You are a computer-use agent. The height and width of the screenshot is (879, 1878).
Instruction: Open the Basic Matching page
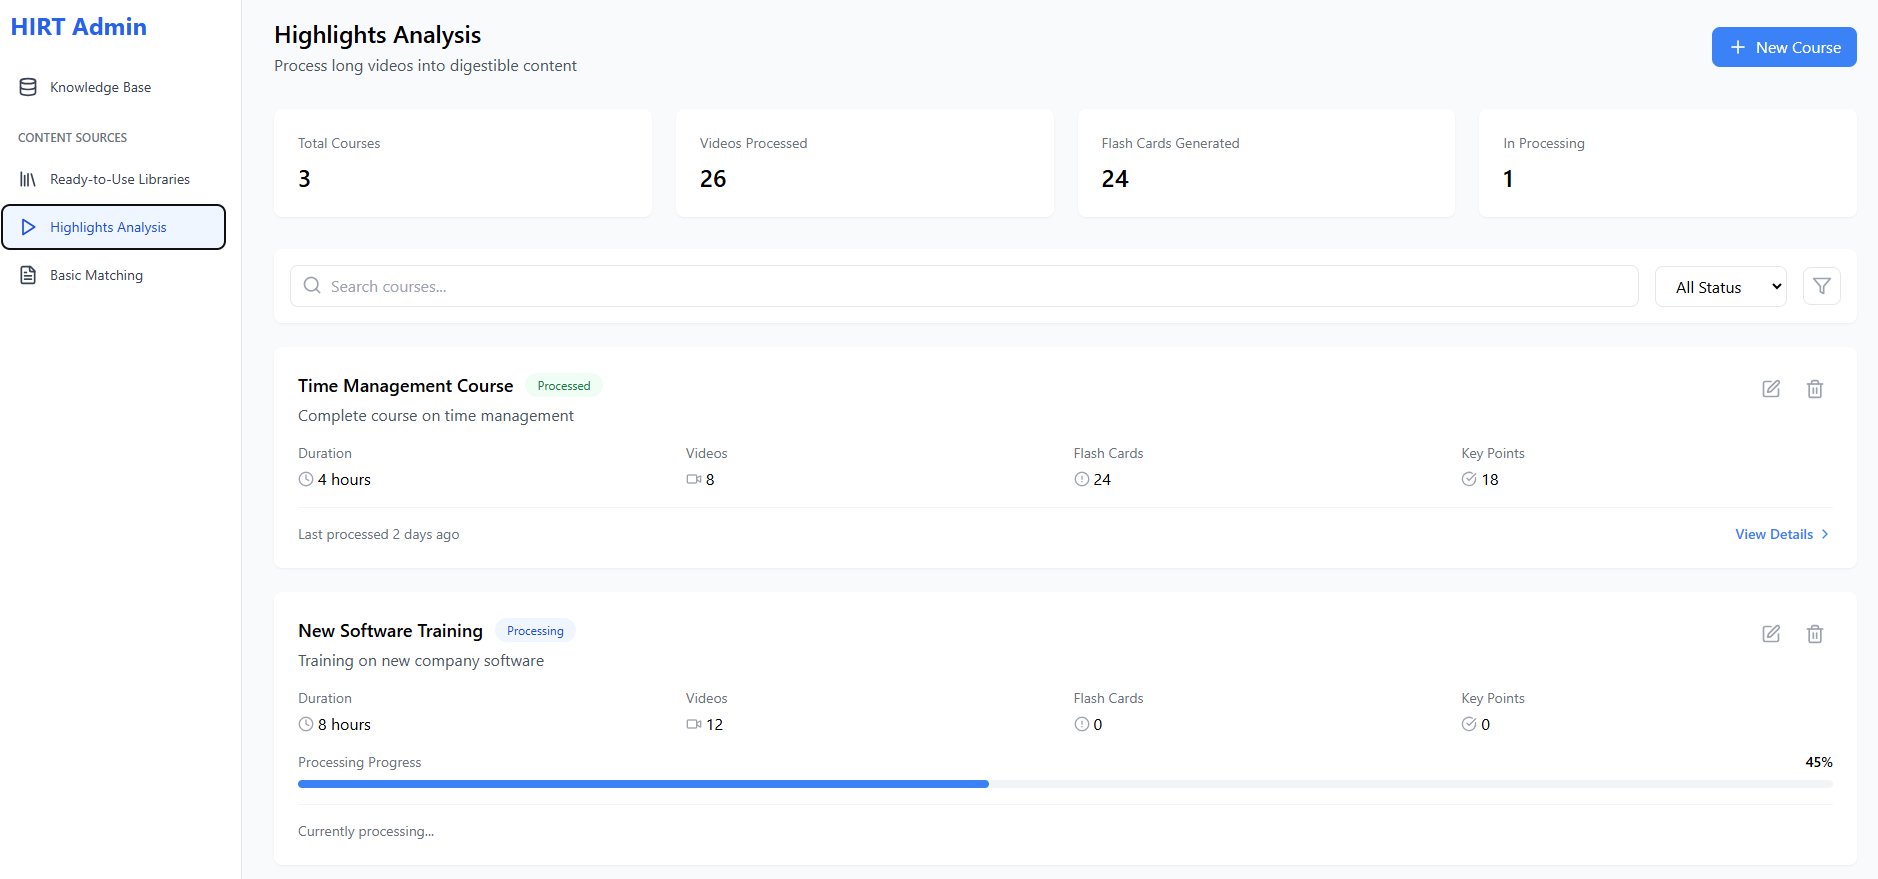[96, 275]
